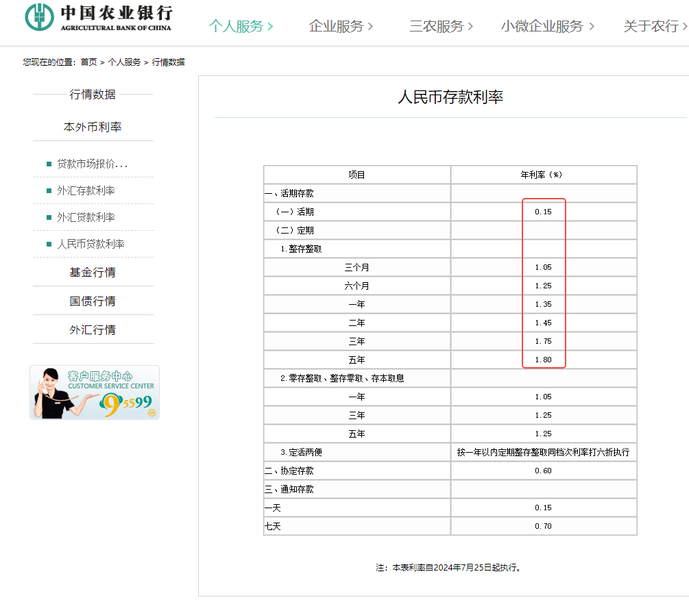Select 本外币利率 in the sidebar
This screenshot has width=689, height=600.
[92, 127]
